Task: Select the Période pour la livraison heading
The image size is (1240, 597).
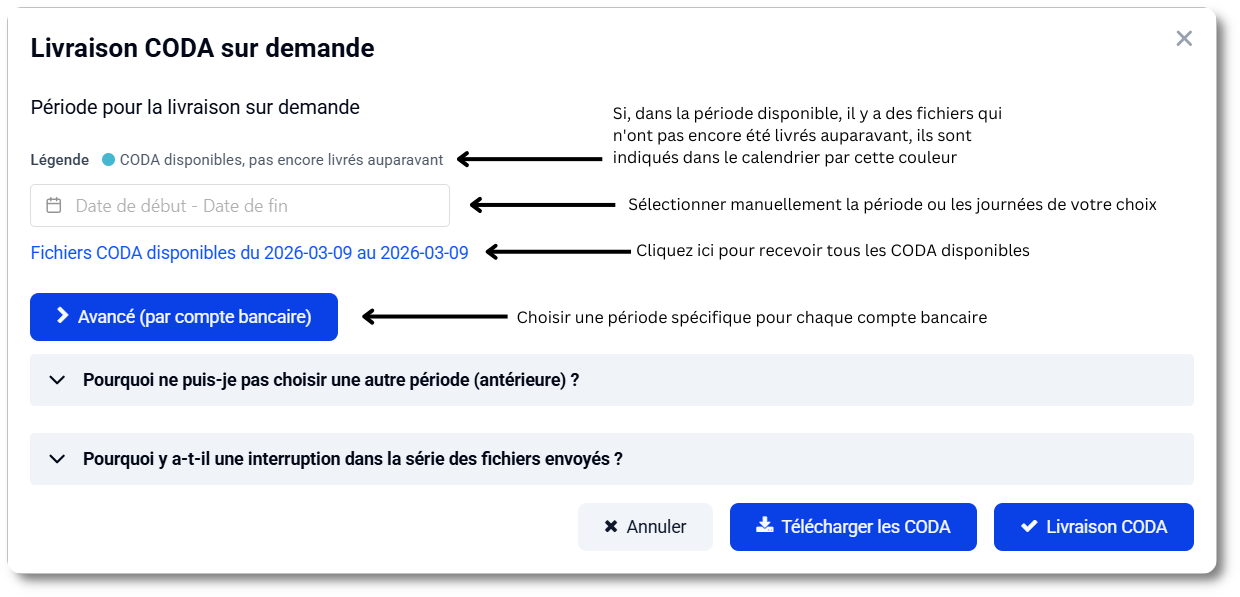Action: tap(195, 107)
